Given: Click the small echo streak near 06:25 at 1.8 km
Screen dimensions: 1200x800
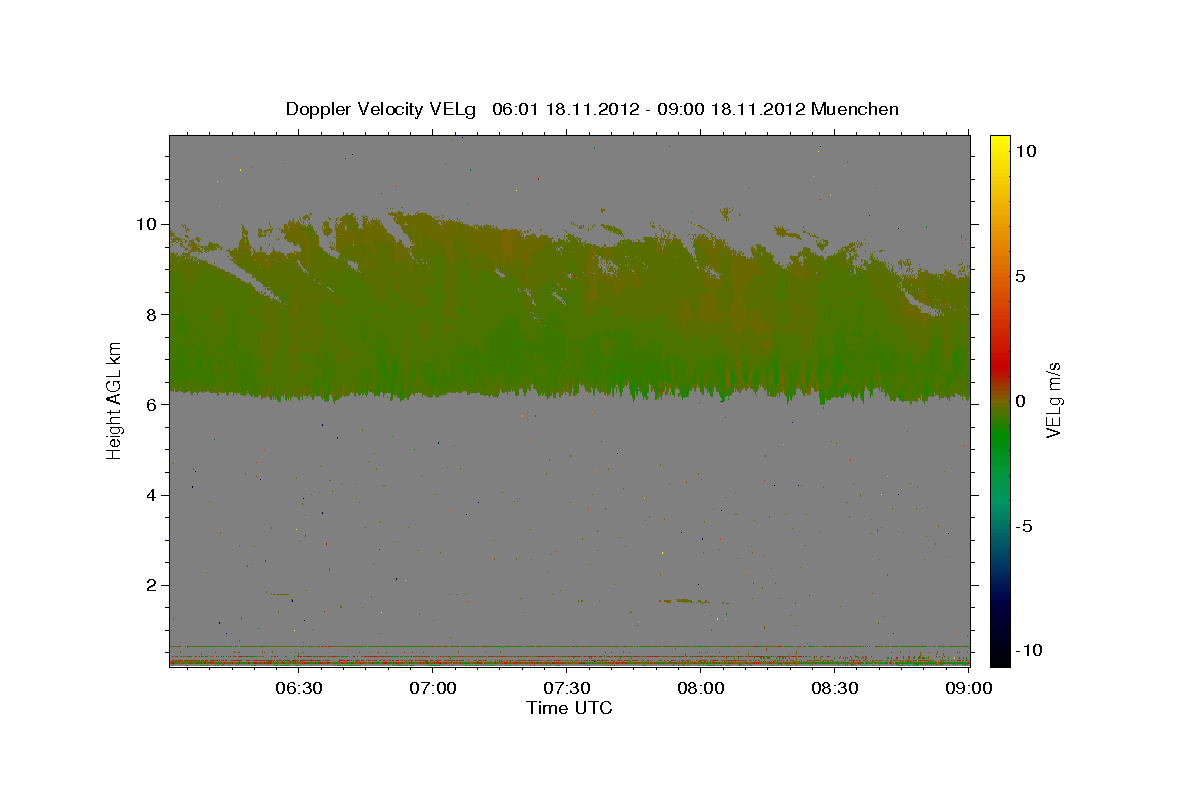Looking at the screenshot, I should point(278,593).
